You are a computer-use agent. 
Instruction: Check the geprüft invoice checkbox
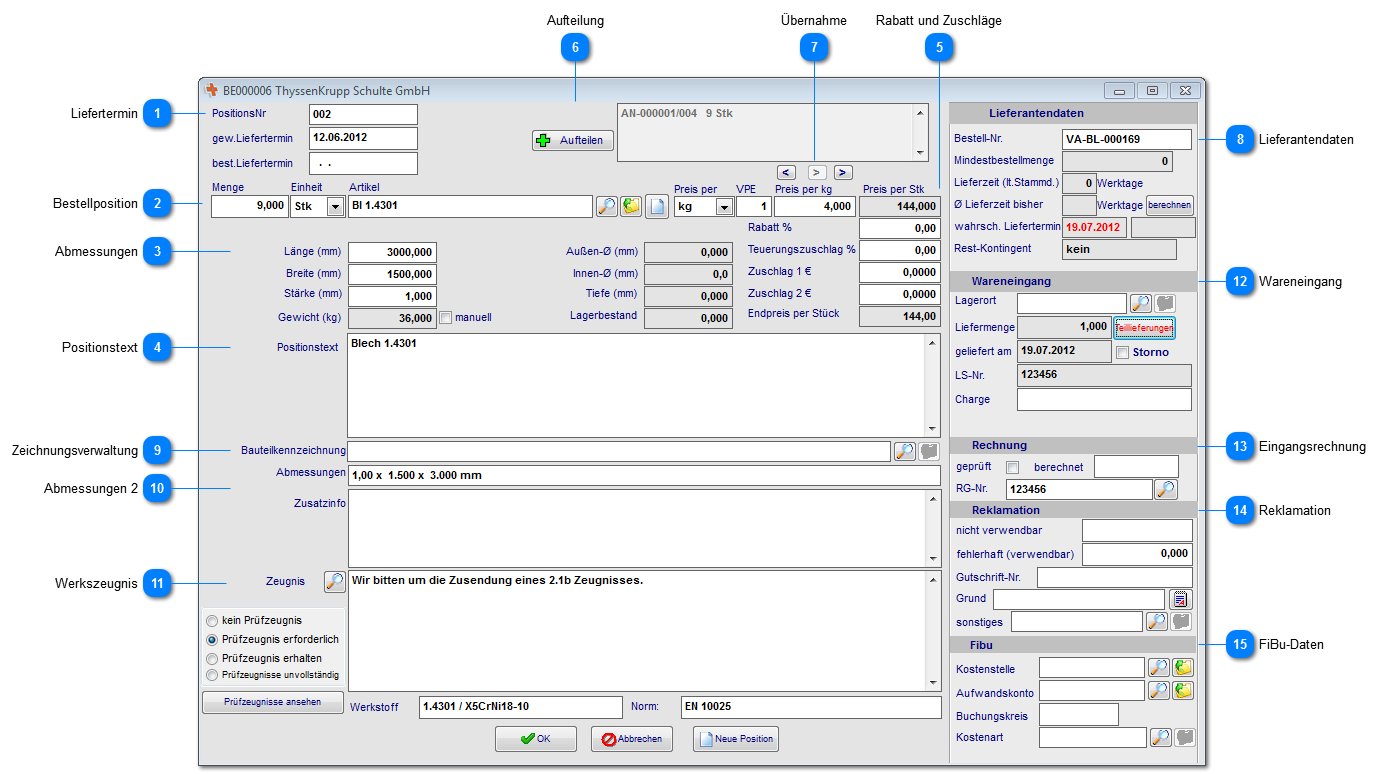(1012, 467)
